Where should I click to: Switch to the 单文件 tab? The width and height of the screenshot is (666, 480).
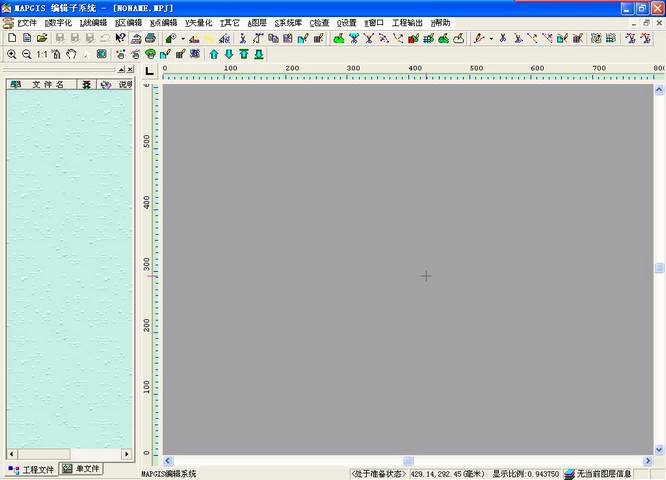point(81,469)
